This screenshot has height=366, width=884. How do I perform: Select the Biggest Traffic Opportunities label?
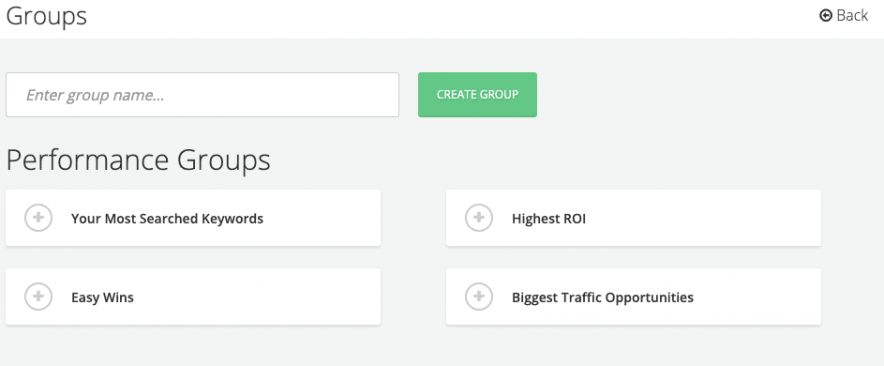tap(603, 297)
